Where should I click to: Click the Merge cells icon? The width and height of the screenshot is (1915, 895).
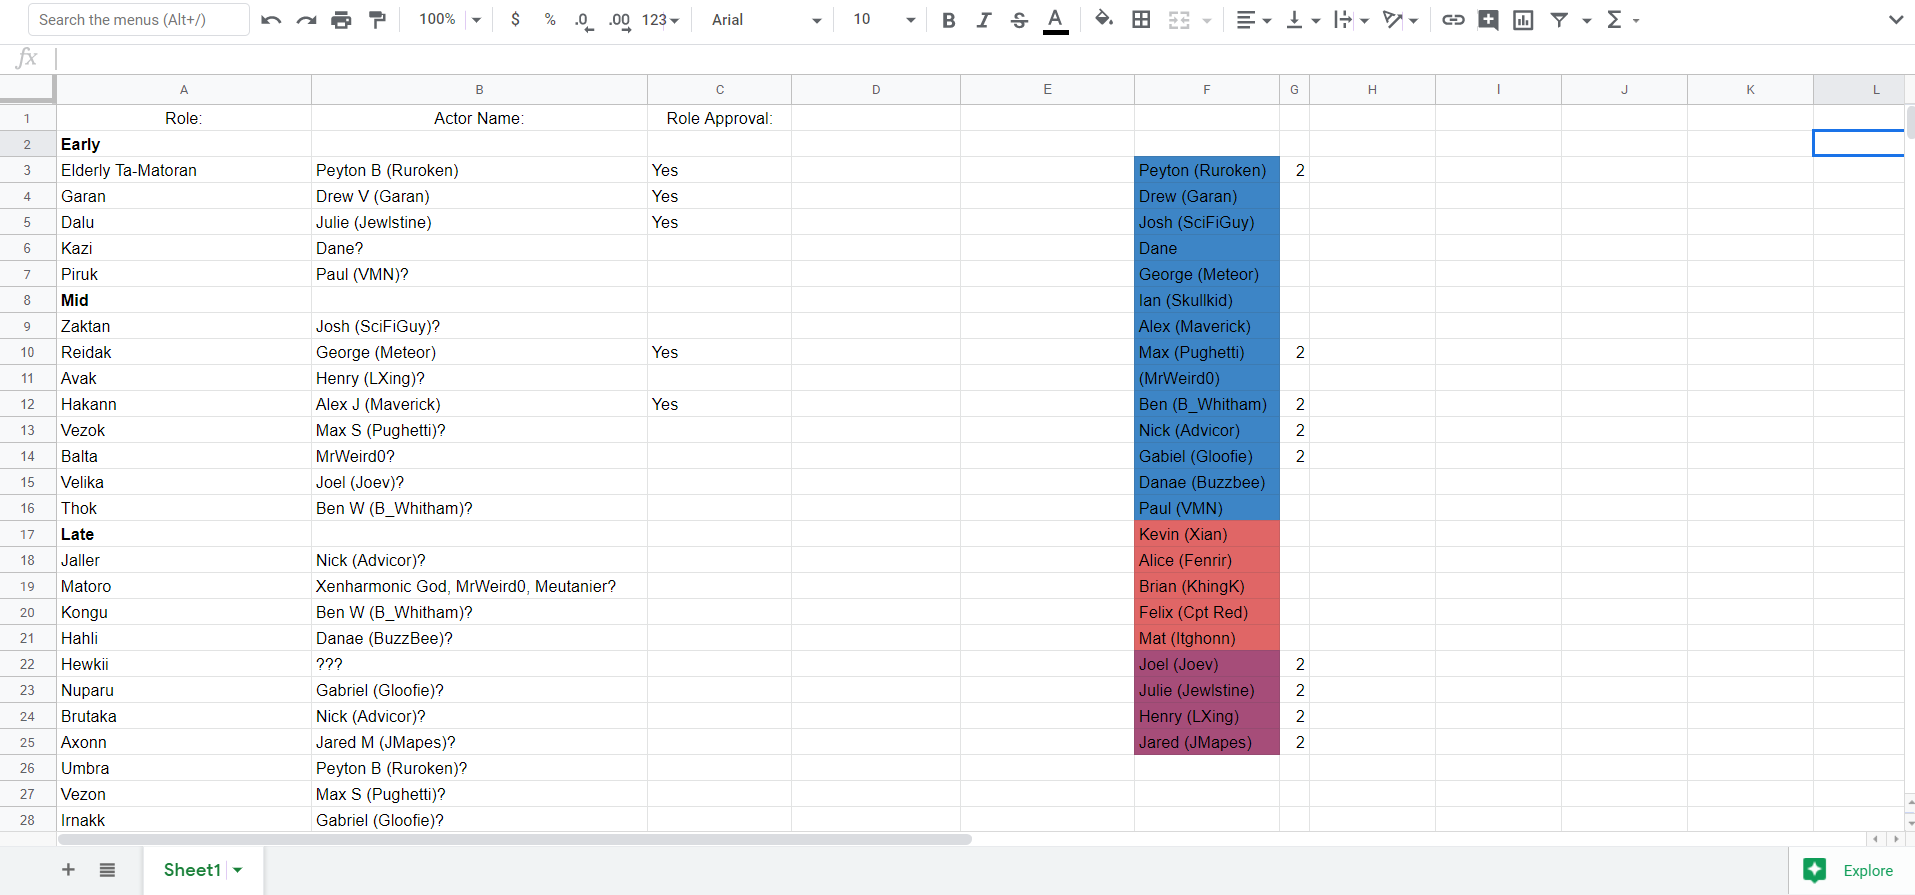(x=1180, y=20)
